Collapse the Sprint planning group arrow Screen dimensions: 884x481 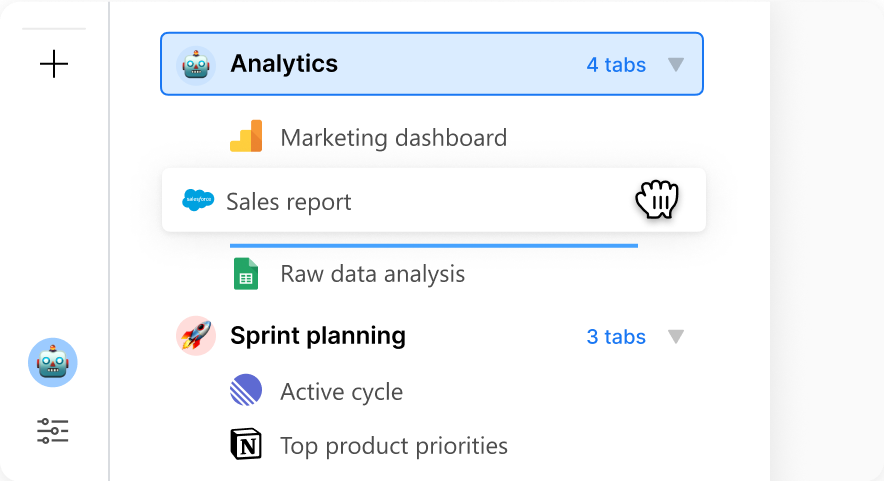676,337
